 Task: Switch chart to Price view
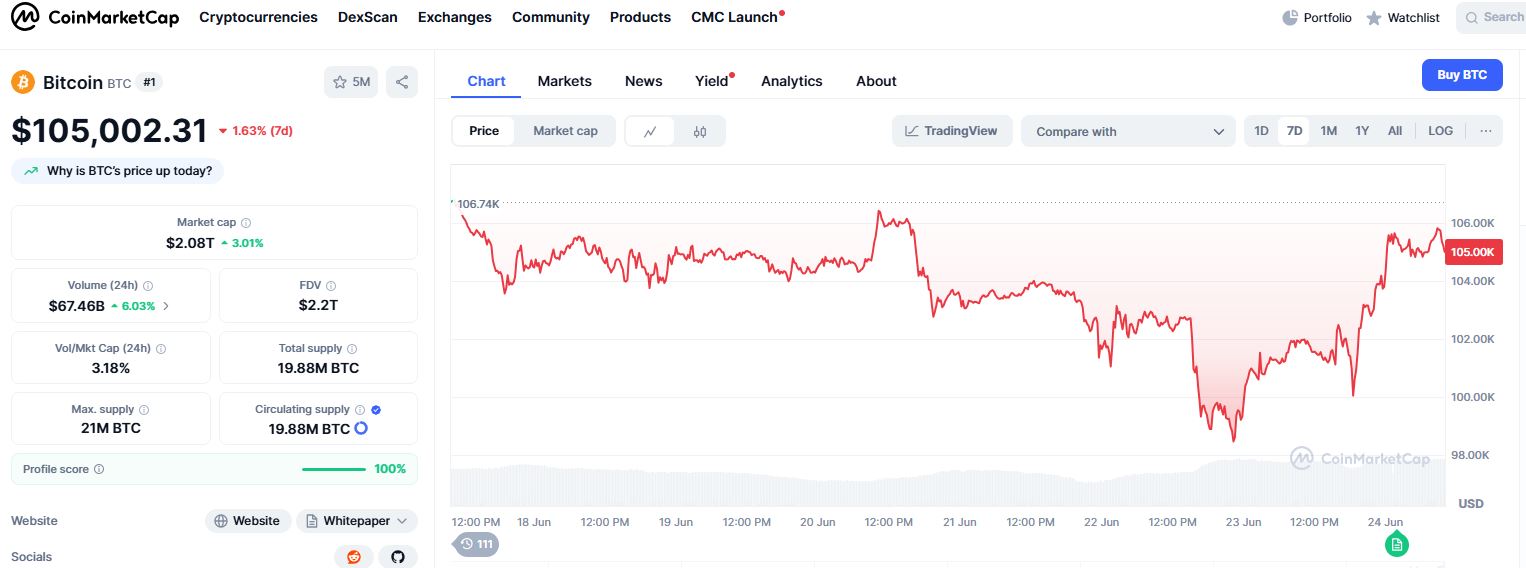tap(484, 131)
